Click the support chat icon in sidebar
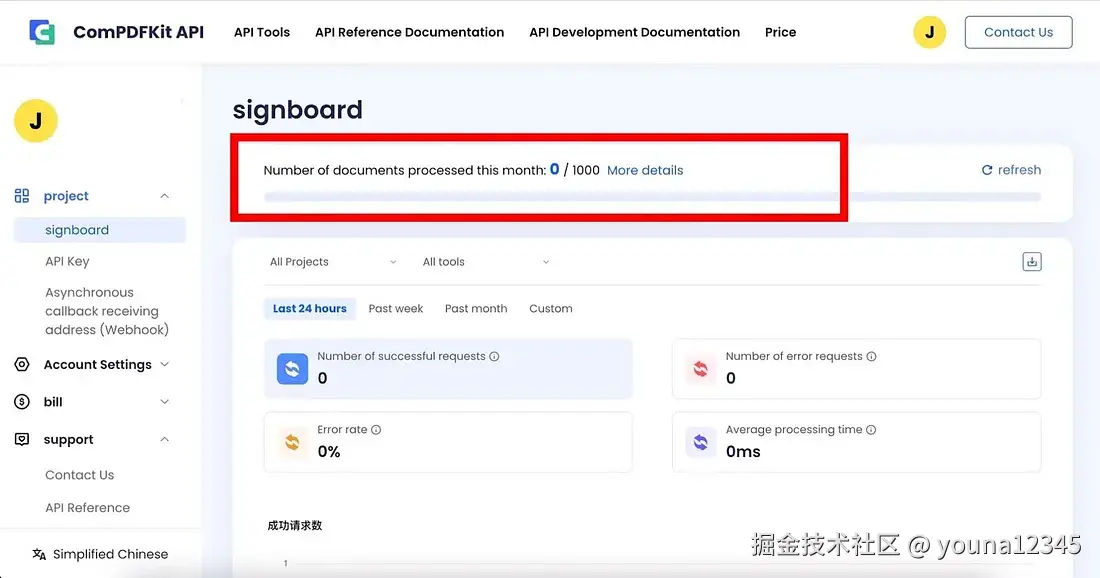Viewport: 1100px width, 578px height. pos(22,439)
